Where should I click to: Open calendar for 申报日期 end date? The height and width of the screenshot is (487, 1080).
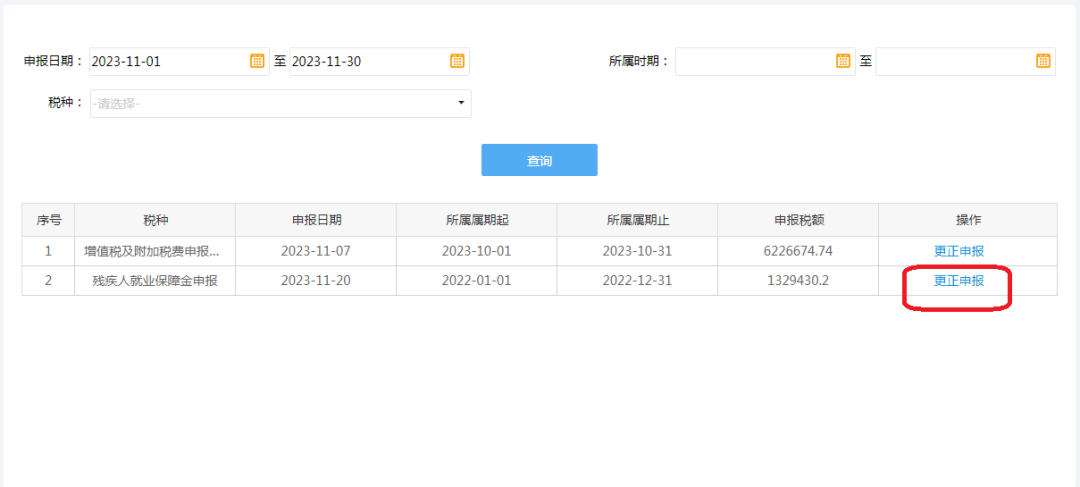point(457,61)
